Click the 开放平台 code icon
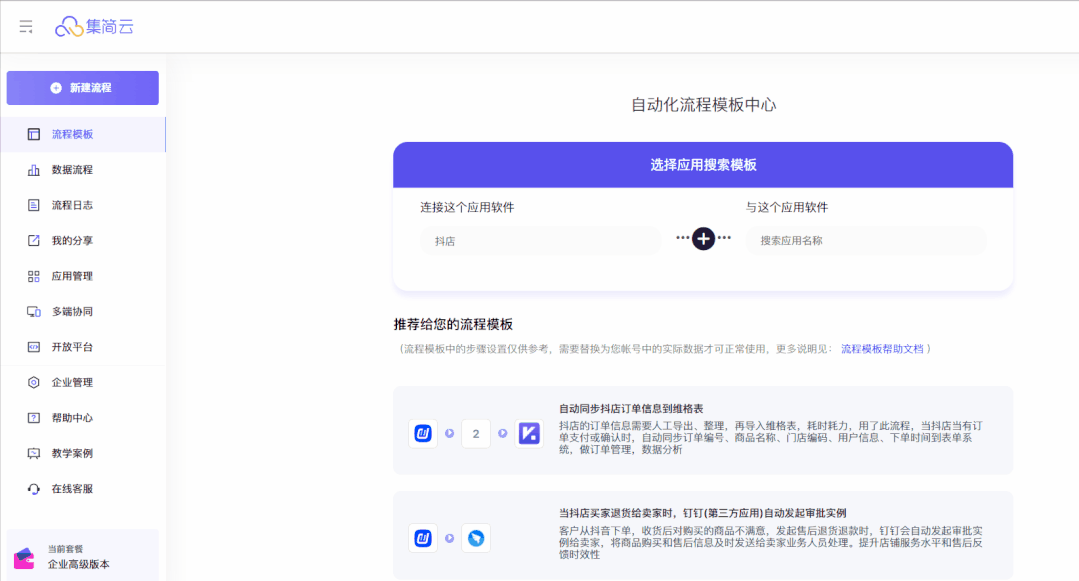This screenshot has height=581, width=1079. pos(34,347)
